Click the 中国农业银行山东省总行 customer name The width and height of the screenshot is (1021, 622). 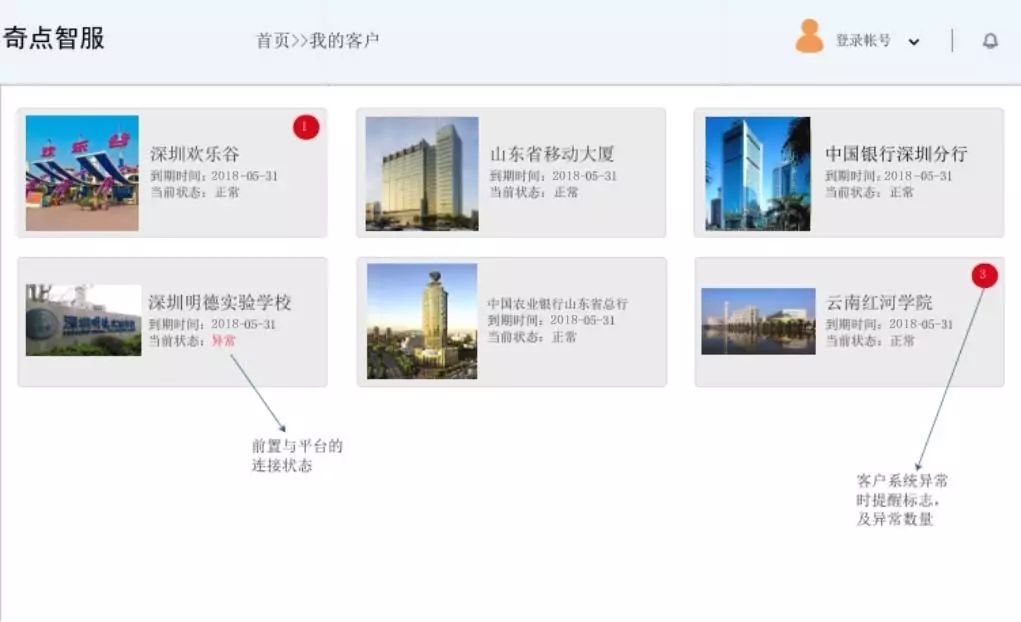tap(557, 304)
